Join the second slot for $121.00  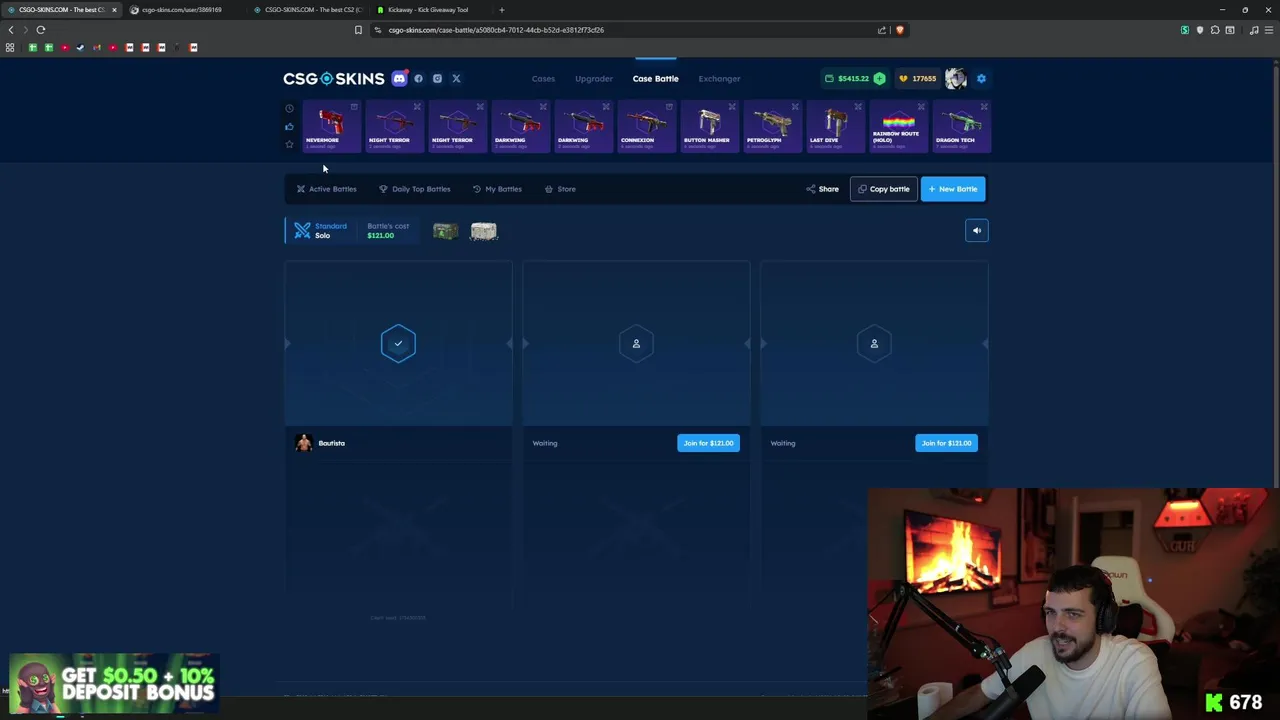708,443
